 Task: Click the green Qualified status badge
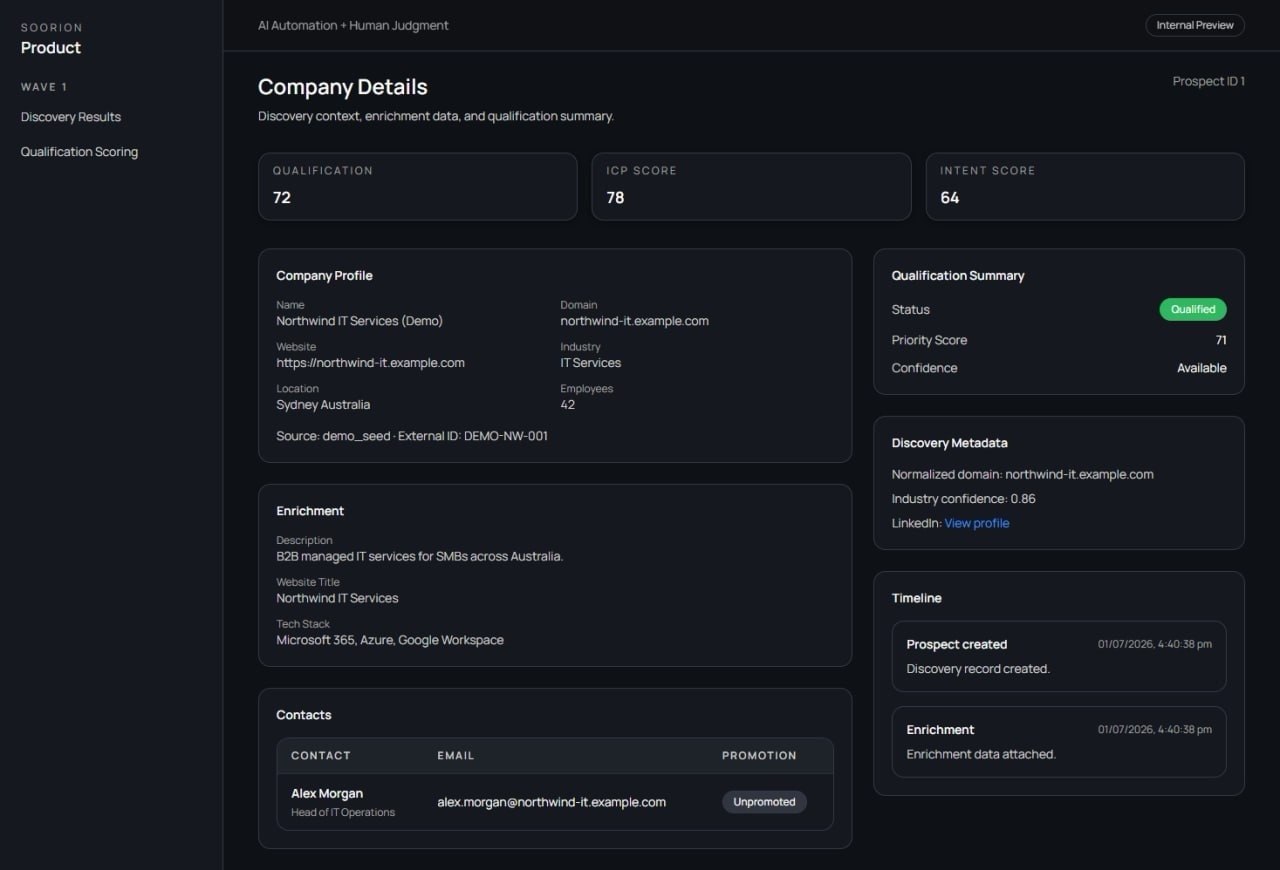pyautogui.click(x=1193, y=309)
